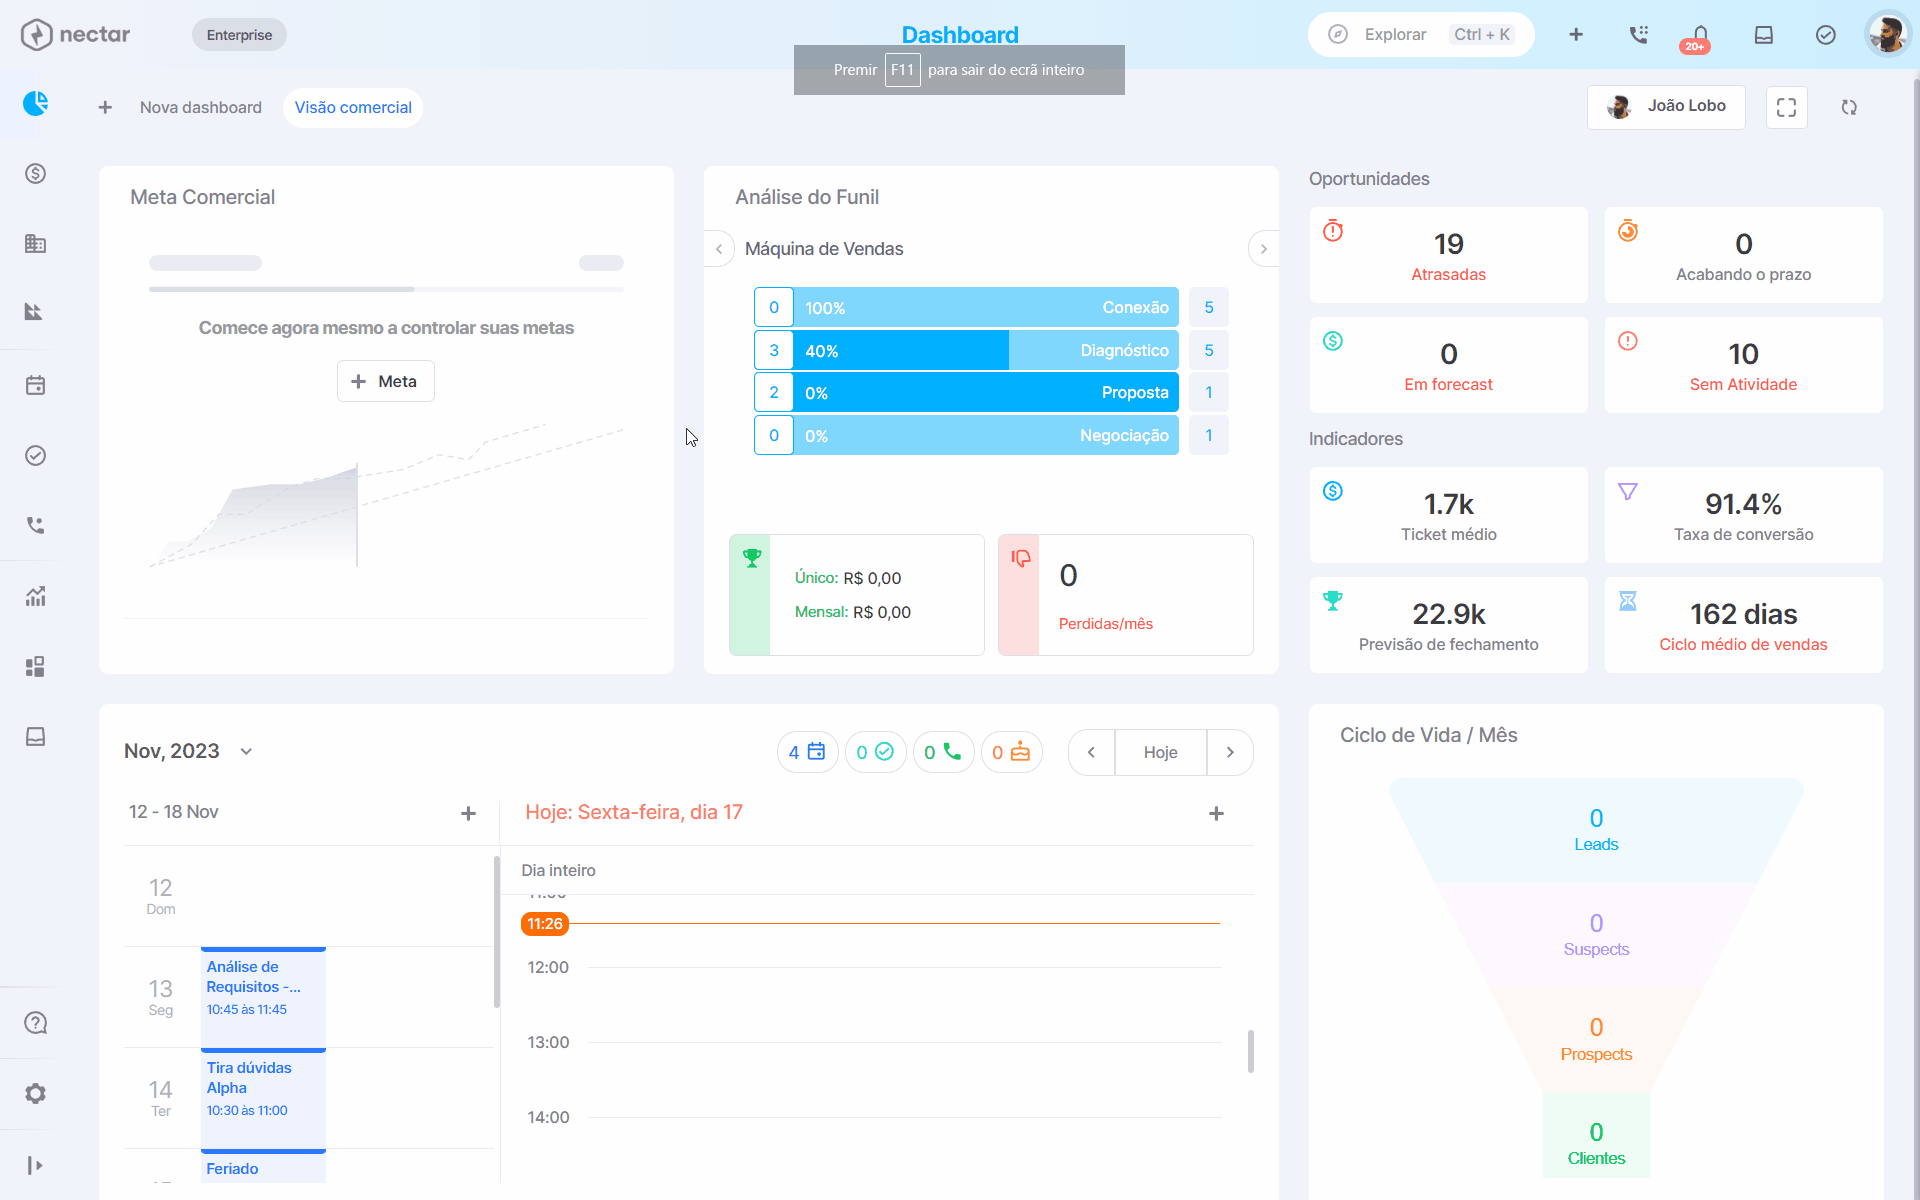The height and width of the screenshot is (1200, 1920).
Task: Expand the Nov, 2023 month dropdown
Action: (x=189, y=751)
